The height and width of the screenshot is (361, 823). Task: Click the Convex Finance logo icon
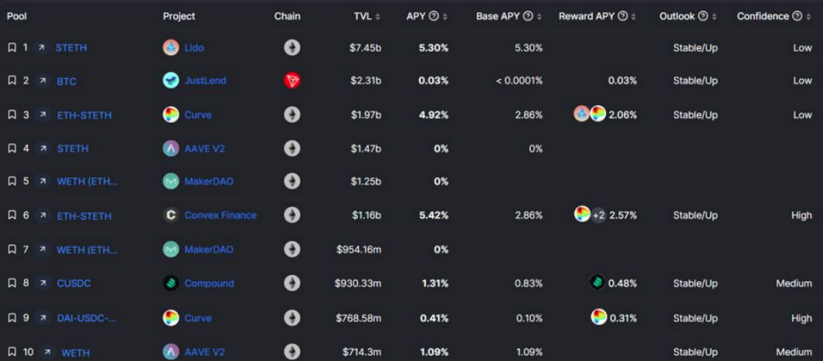pos(171,215)
